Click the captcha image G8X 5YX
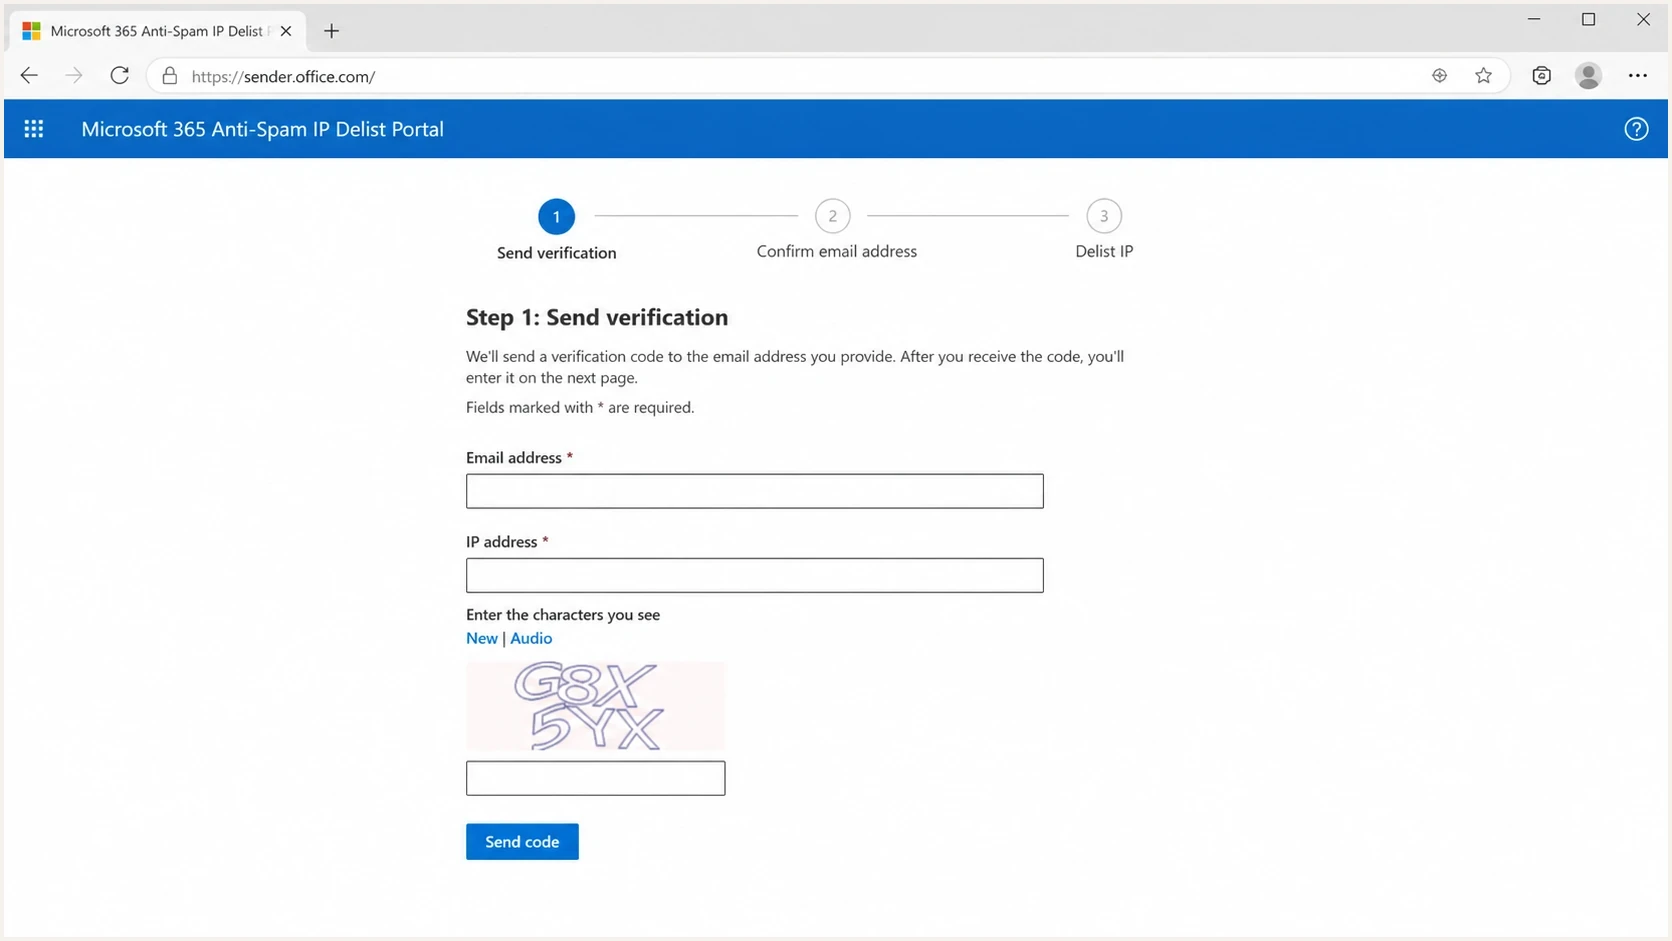The height and width of the screenshot is (941, 1672). click(x=595, y=706)
